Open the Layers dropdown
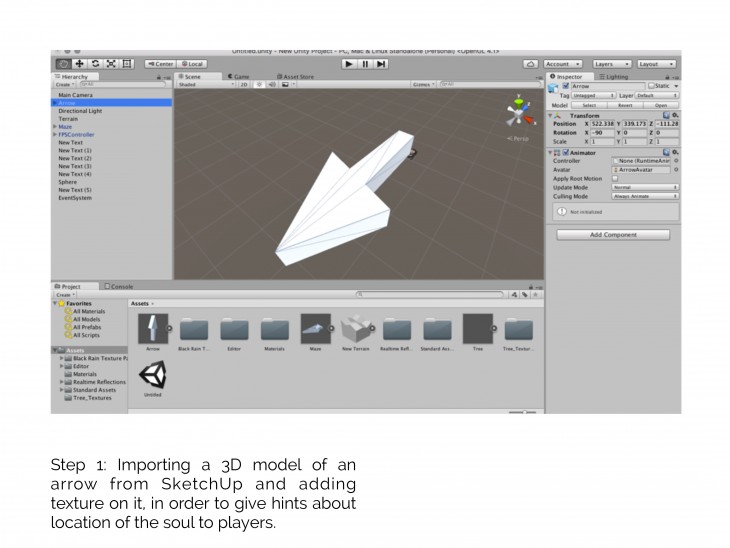Screen dimensions: 730x548 (x=611, y=64)
